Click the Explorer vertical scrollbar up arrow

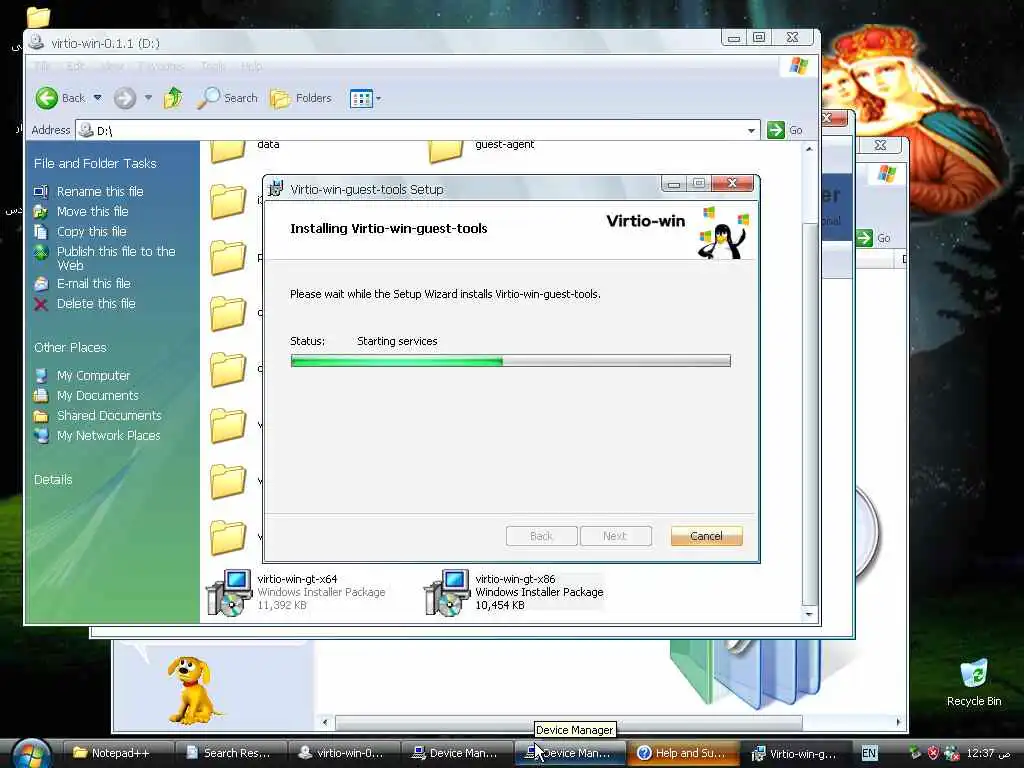[809, 149]
